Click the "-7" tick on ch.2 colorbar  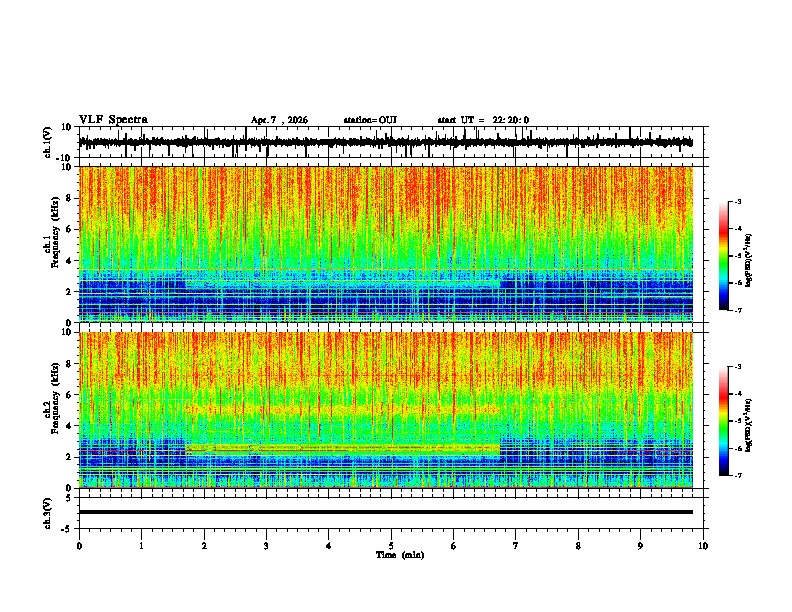[737, 475]
